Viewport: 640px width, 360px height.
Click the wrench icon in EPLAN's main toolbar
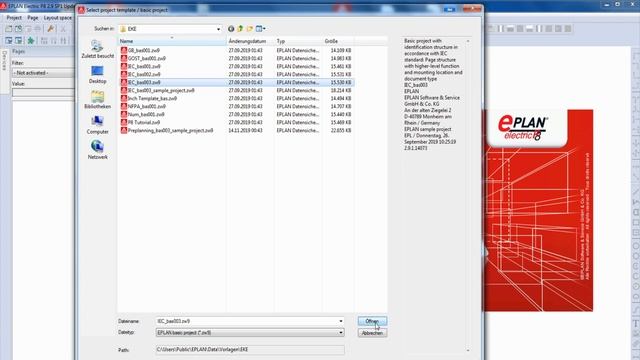51,29
